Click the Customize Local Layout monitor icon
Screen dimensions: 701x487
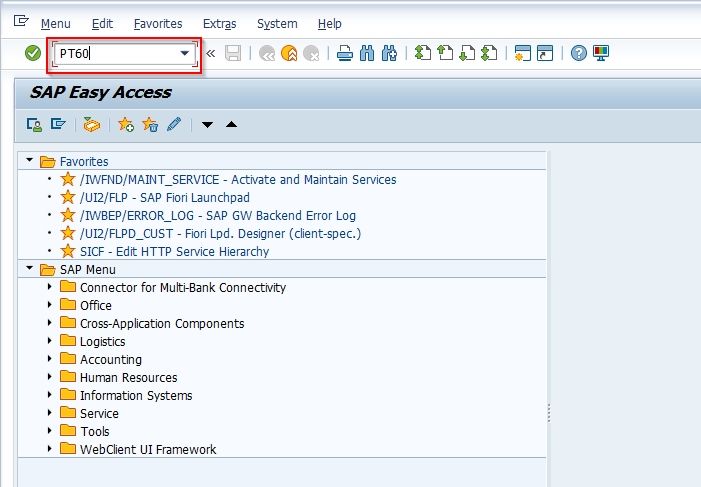601,53
